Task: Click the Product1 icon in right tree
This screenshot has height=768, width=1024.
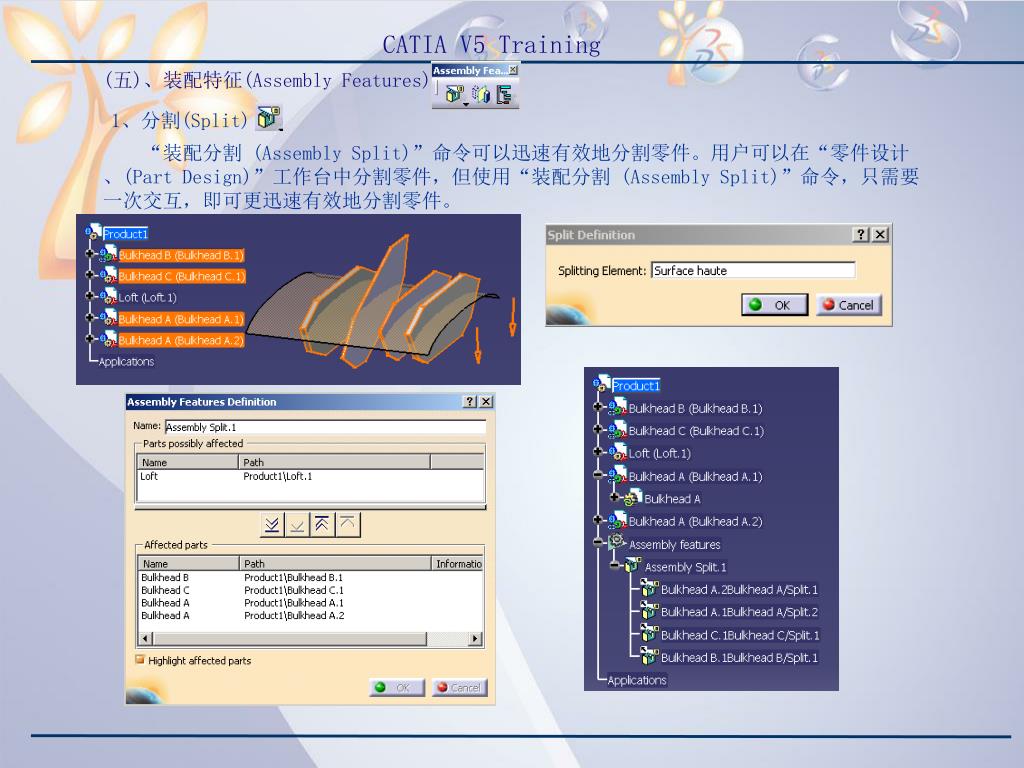Action: [601, 384]
